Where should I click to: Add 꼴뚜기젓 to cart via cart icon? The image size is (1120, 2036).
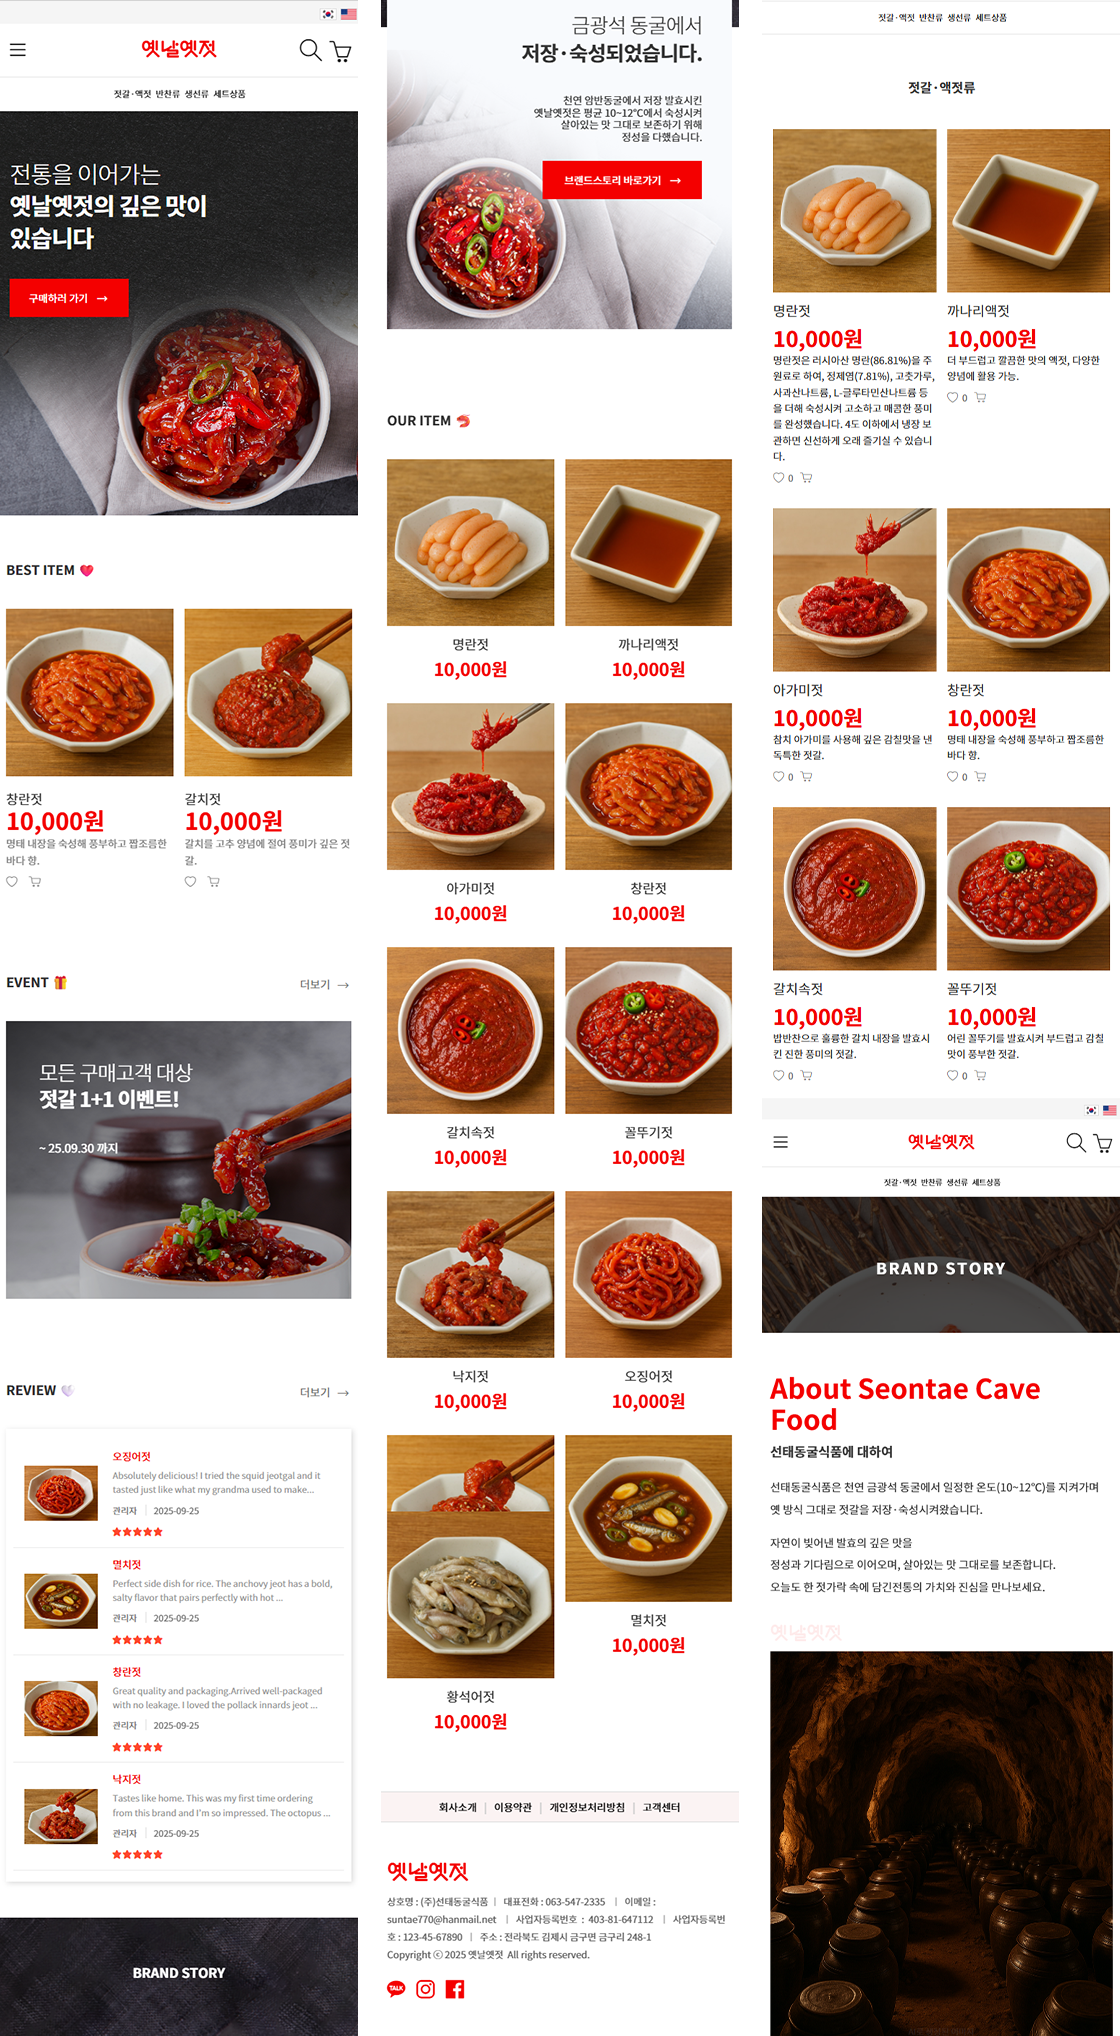[981, 1076]
